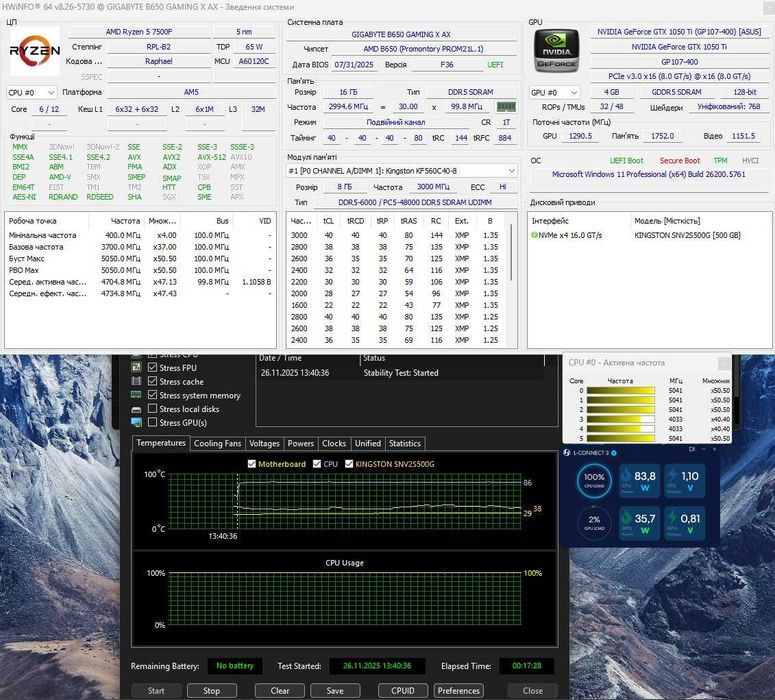Screen dimensions: 775x700
Task: Click the 'UEFI Boot' label
Action: pyautogui.click(x=626, y=161)
